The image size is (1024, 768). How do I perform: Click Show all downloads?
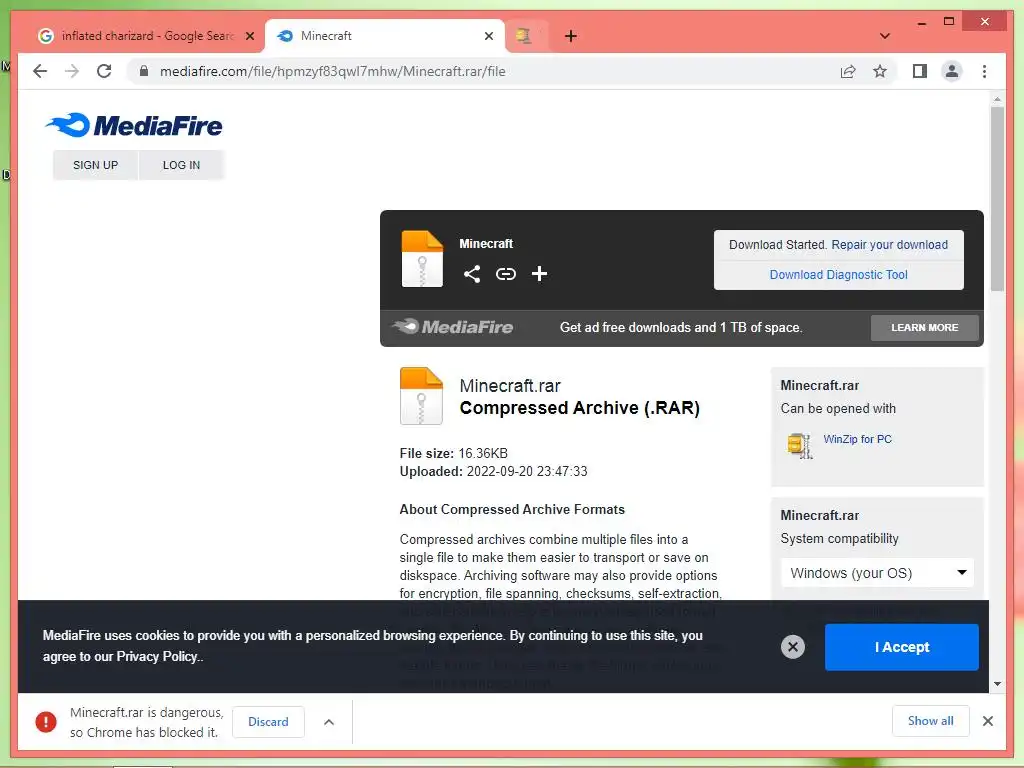point(931,721)
